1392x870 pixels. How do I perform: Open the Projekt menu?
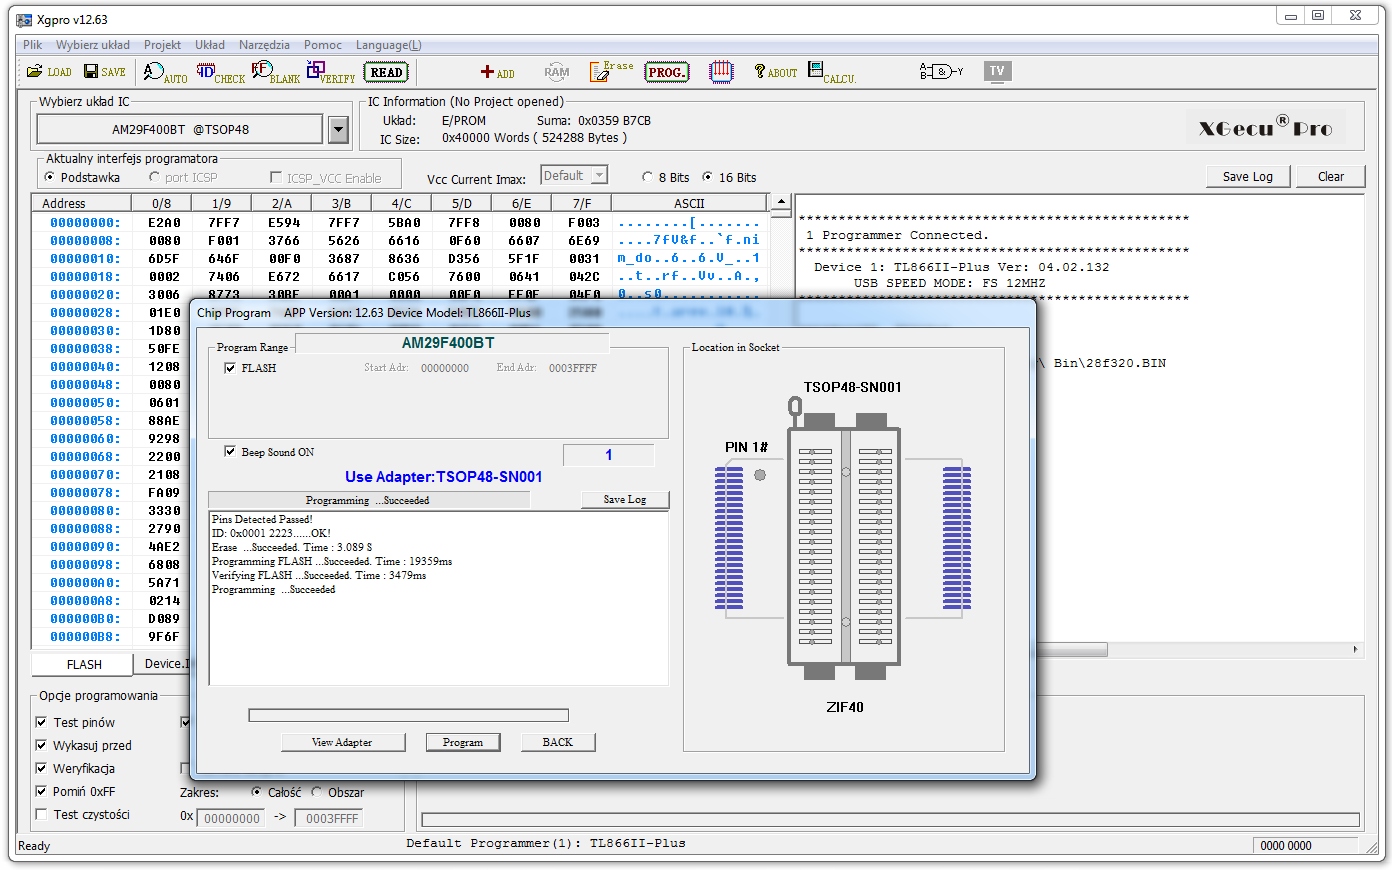[162, 45]
